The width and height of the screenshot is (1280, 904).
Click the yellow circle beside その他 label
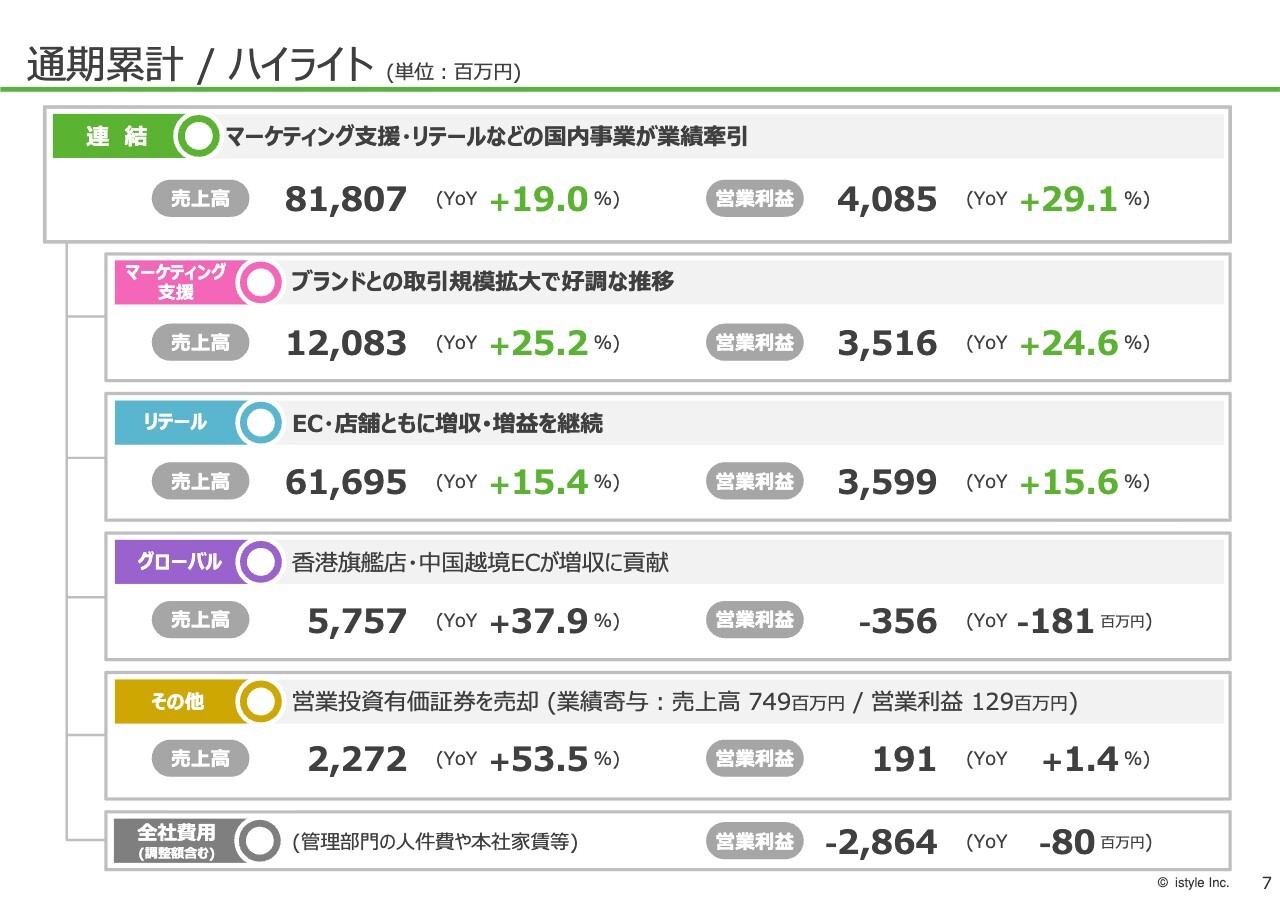[261, 702]
